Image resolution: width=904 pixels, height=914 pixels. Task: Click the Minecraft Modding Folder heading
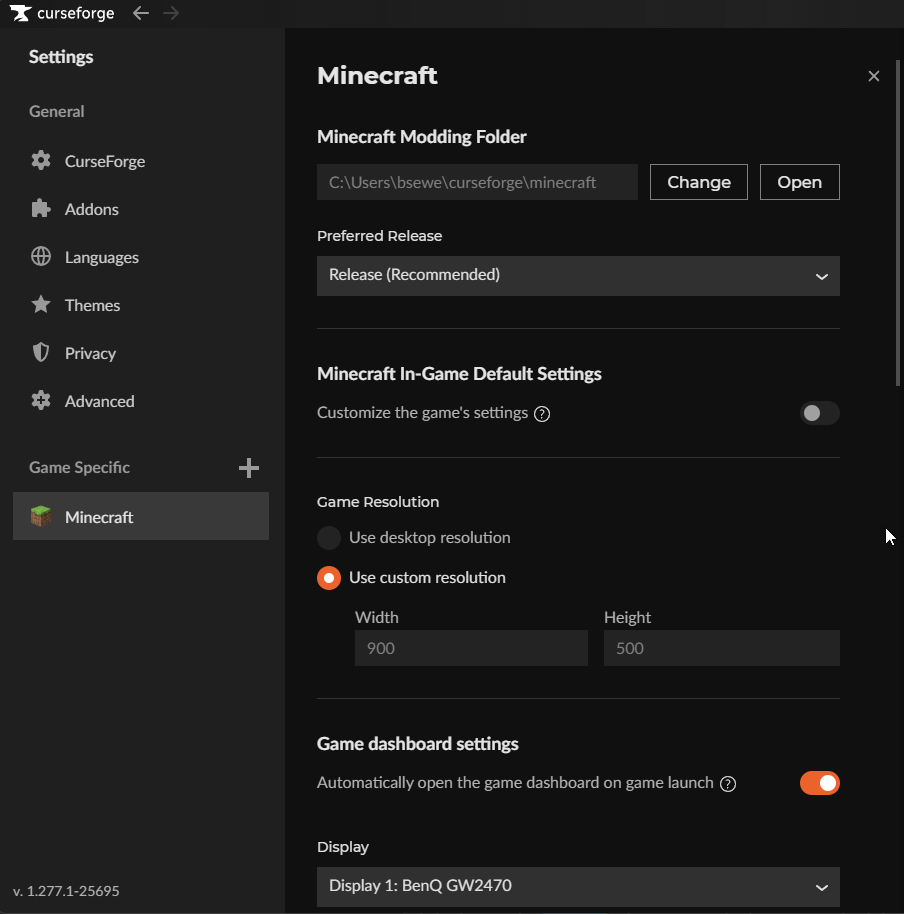point(422,137)
